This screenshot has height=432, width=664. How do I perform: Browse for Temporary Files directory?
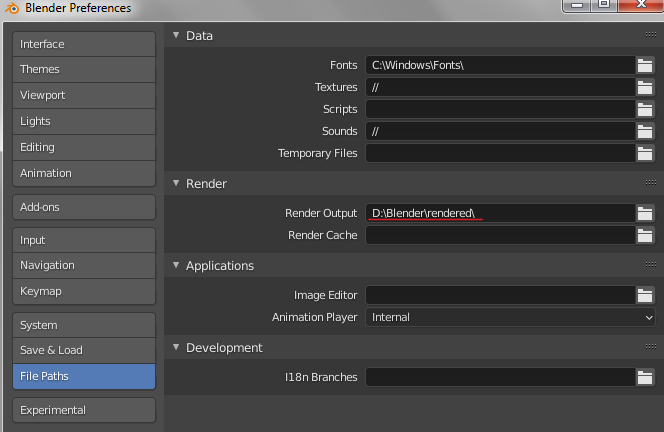tap(645, 153)
